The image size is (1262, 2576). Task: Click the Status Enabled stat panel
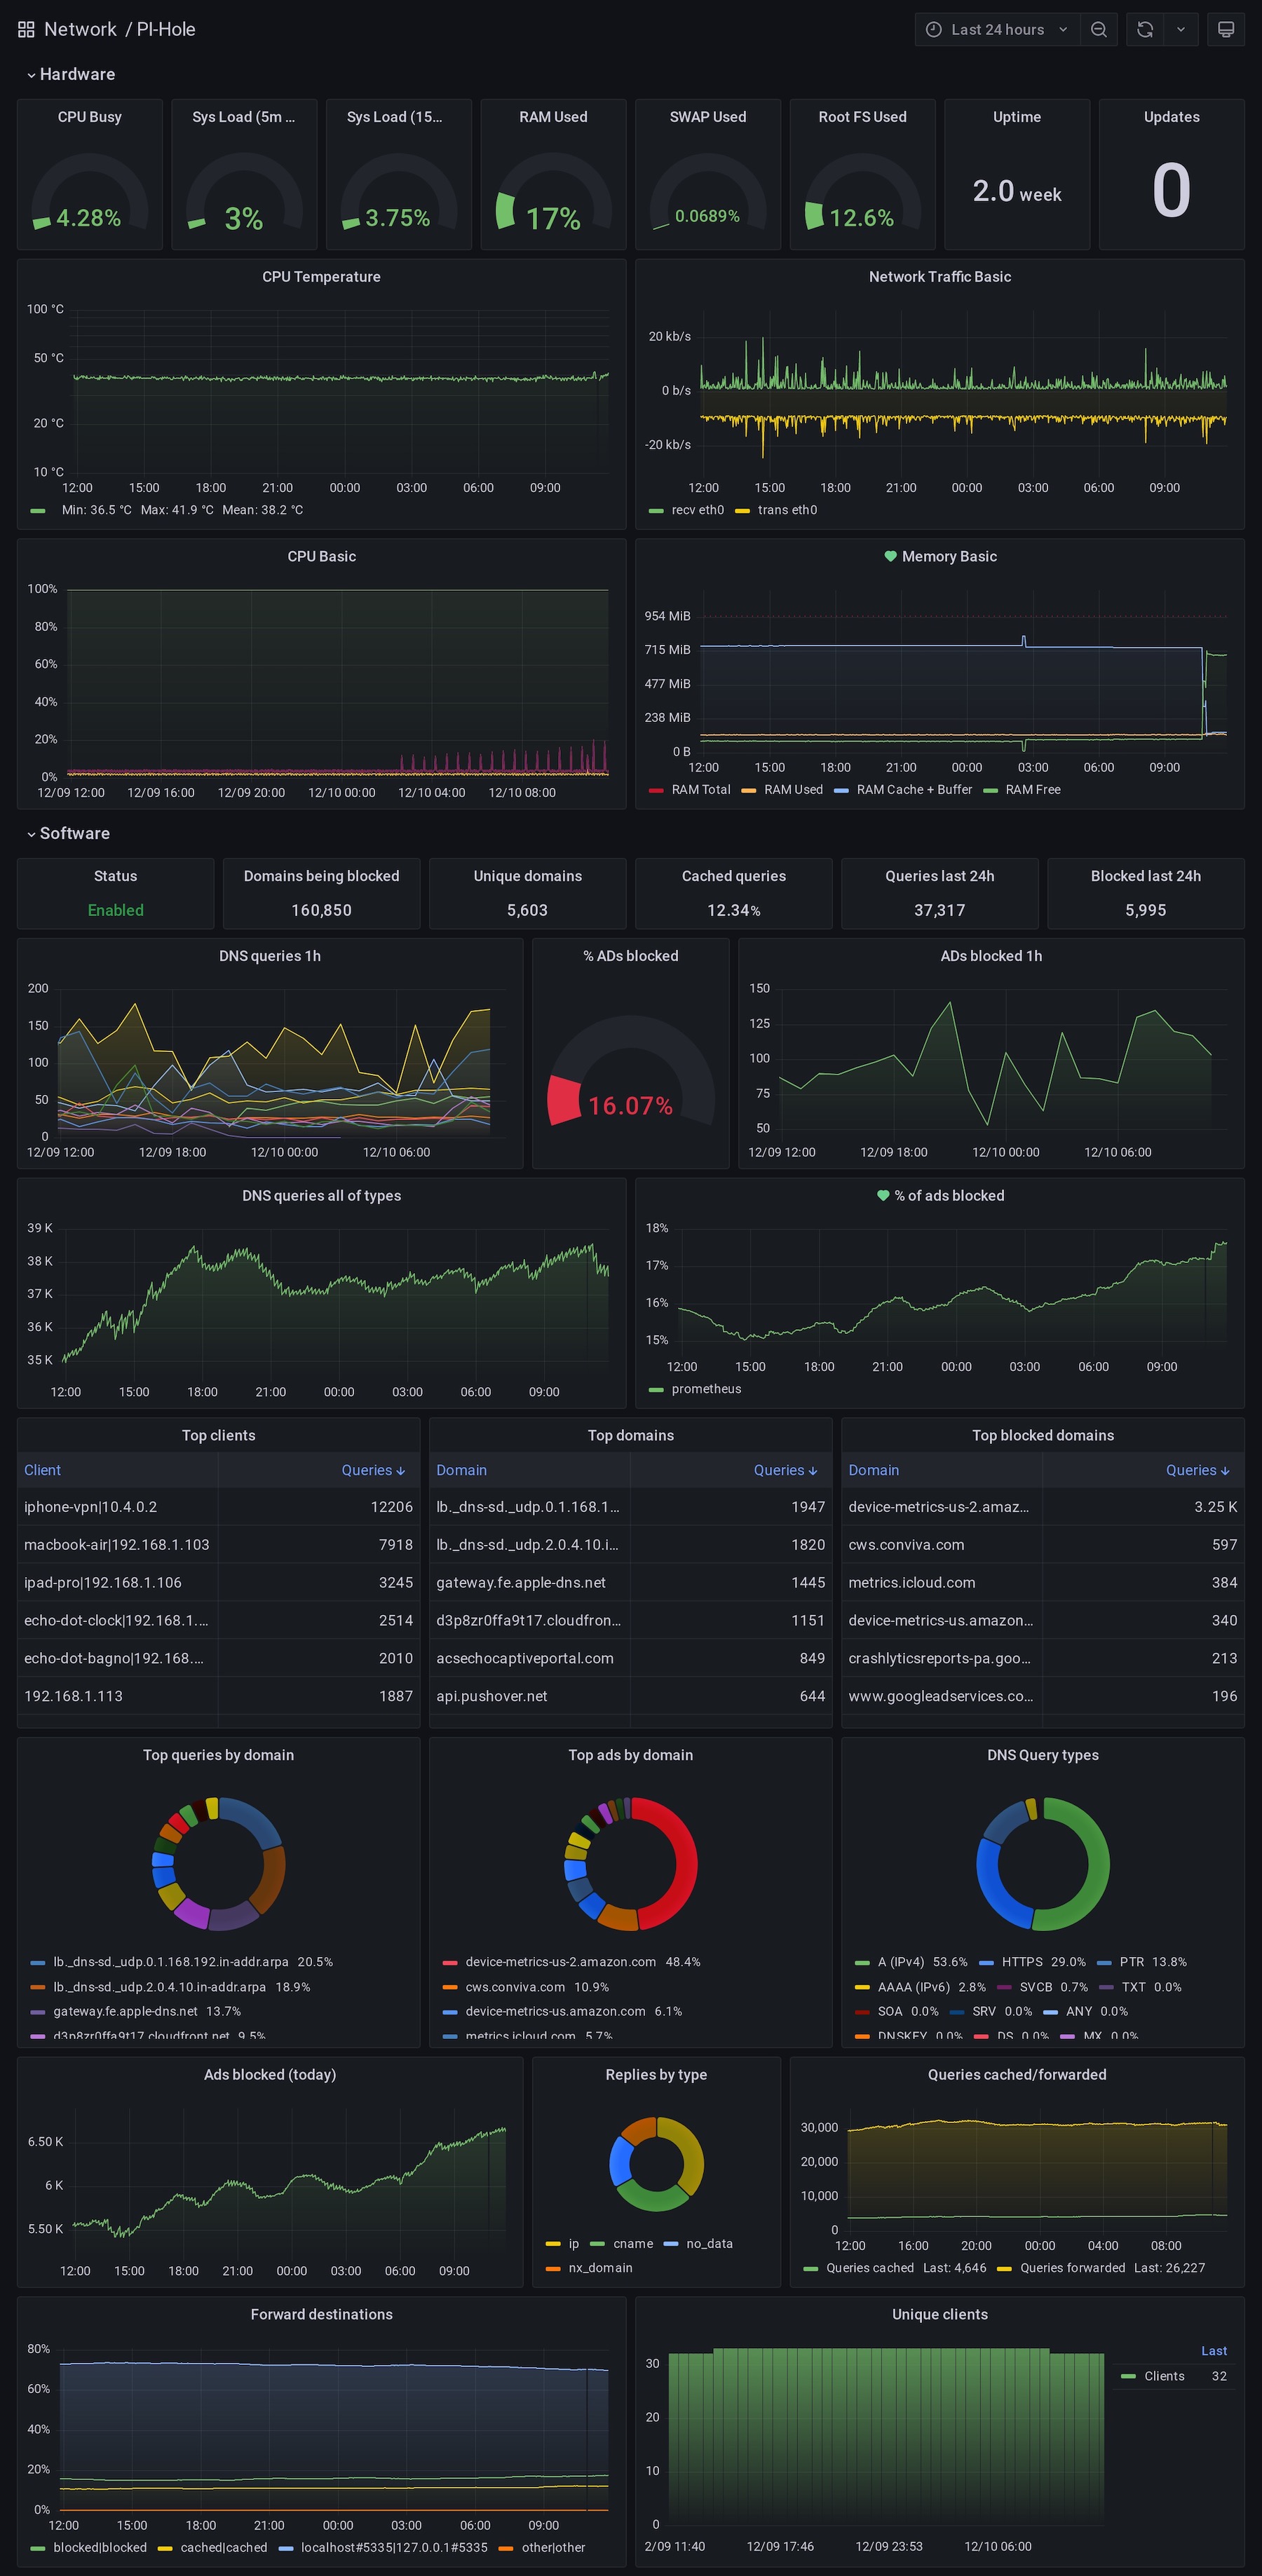116,894
